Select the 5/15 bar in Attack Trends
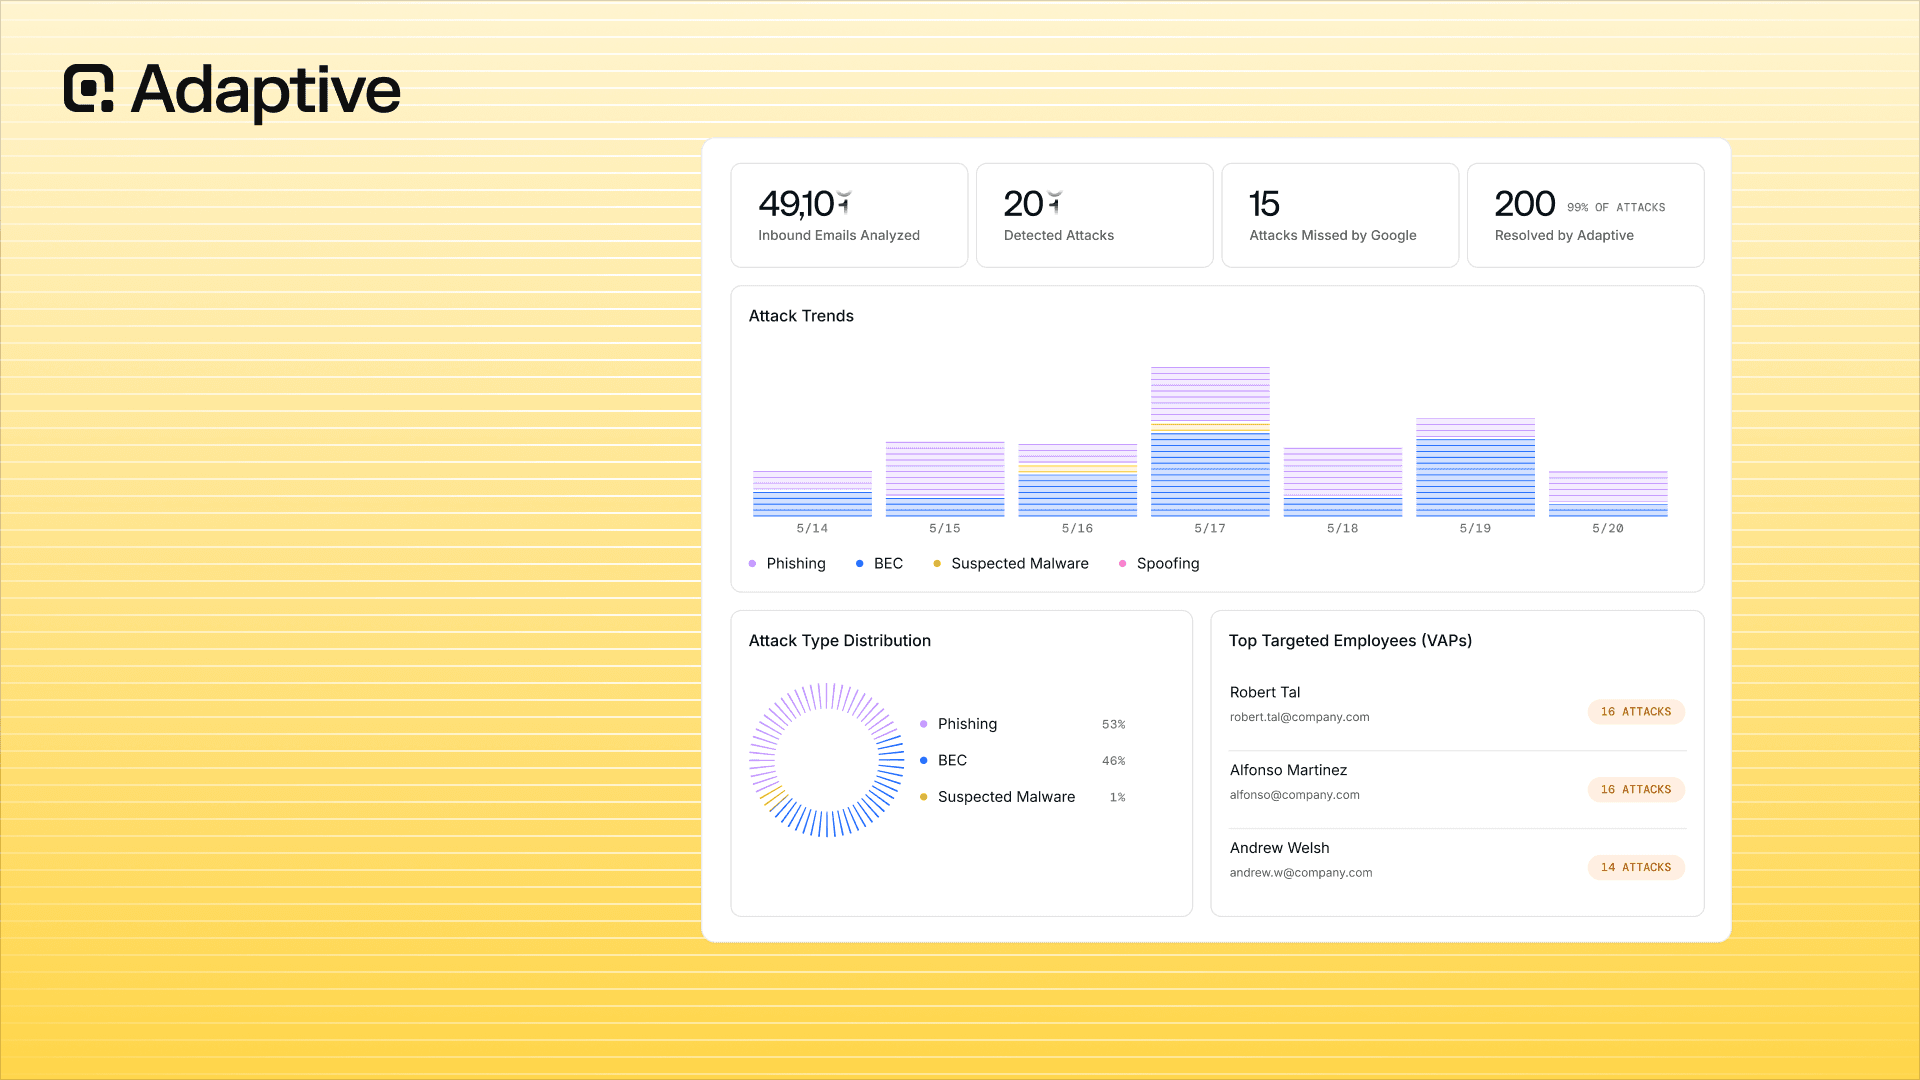The height and width of the screenshot is (1080, 1920). tap(945, 479)
